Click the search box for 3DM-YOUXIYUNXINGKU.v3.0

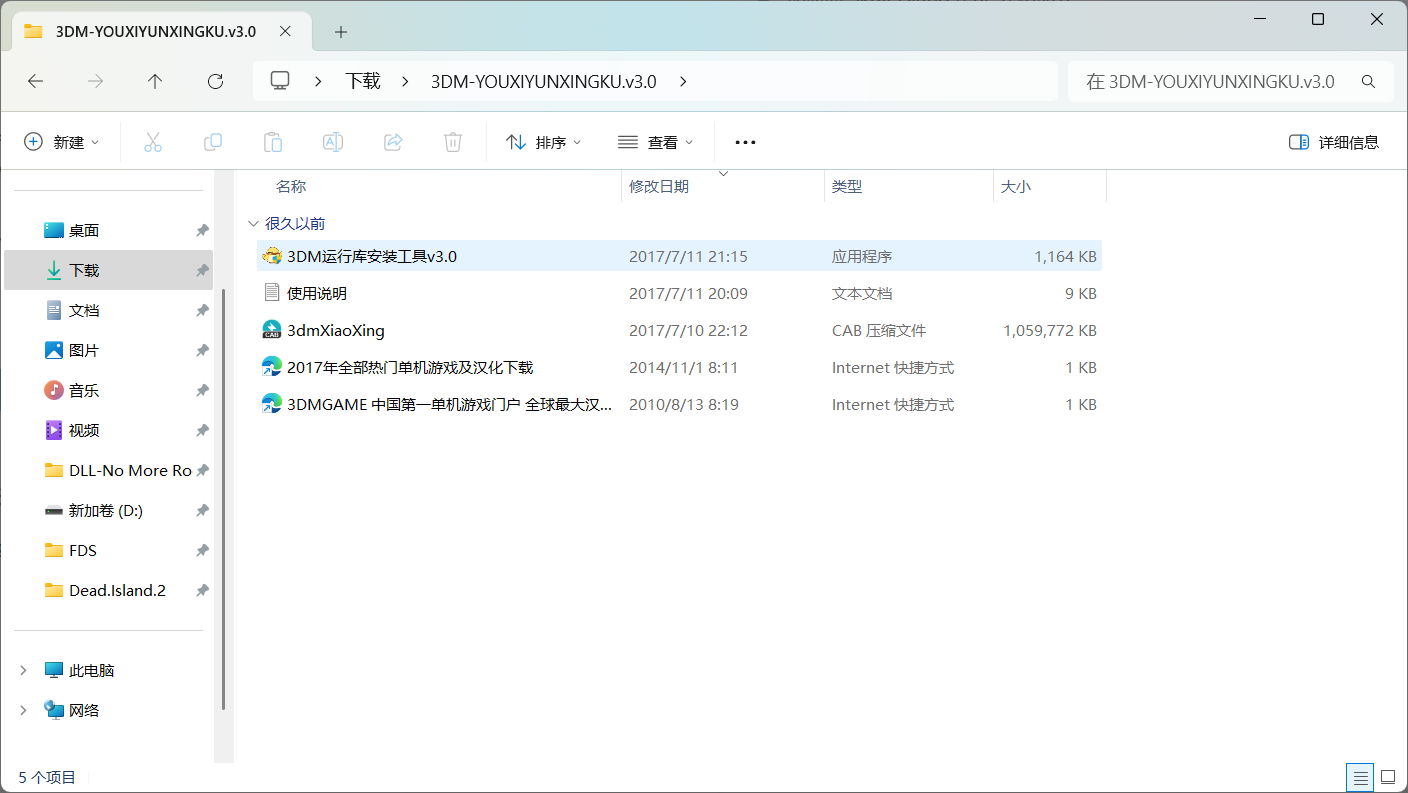pyautogui.click(x=1230, y=82)
